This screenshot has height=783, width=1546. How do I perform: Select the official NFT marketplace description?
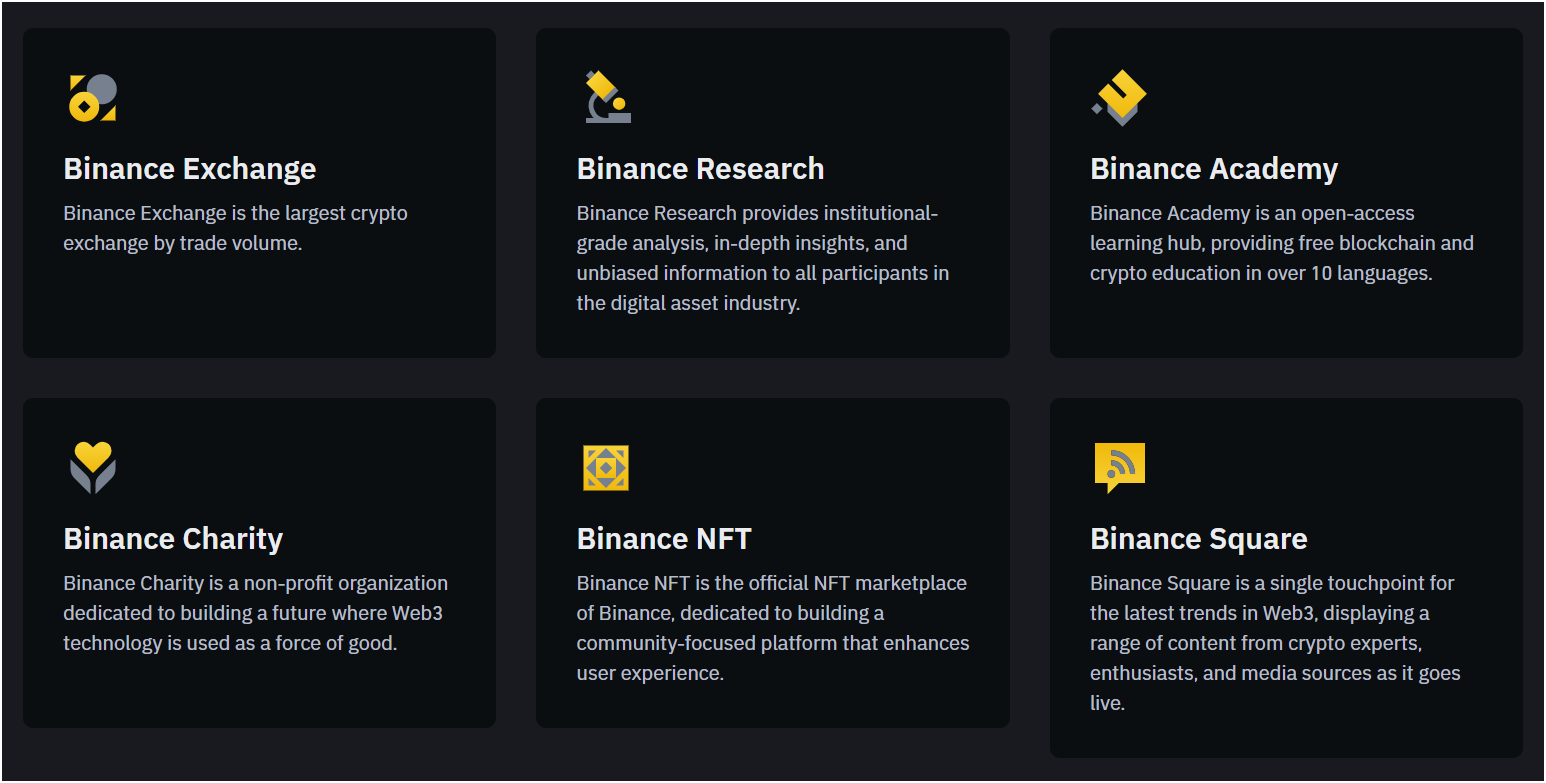pos(772,628)
